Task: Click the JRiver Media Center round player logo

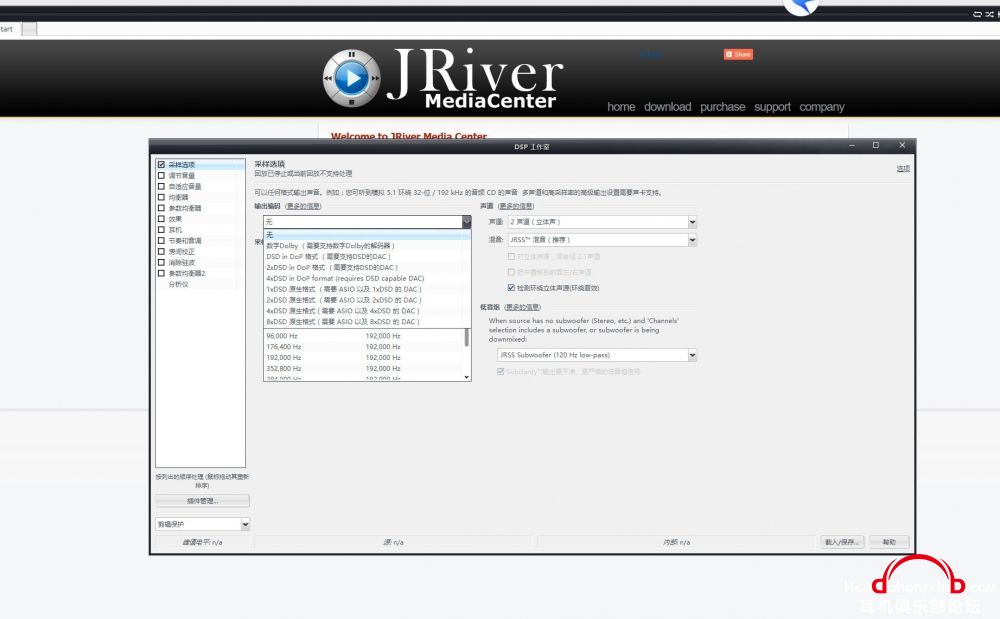Action: point(351,78)
